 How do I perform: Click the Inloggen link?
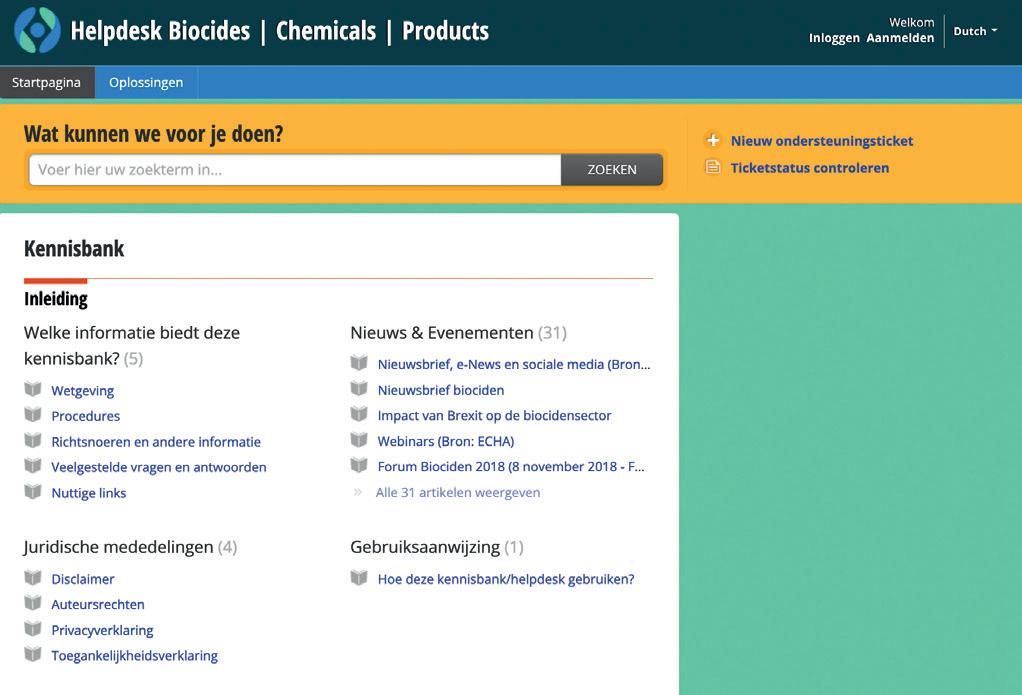pyautogui.click(x=834, y=38)
